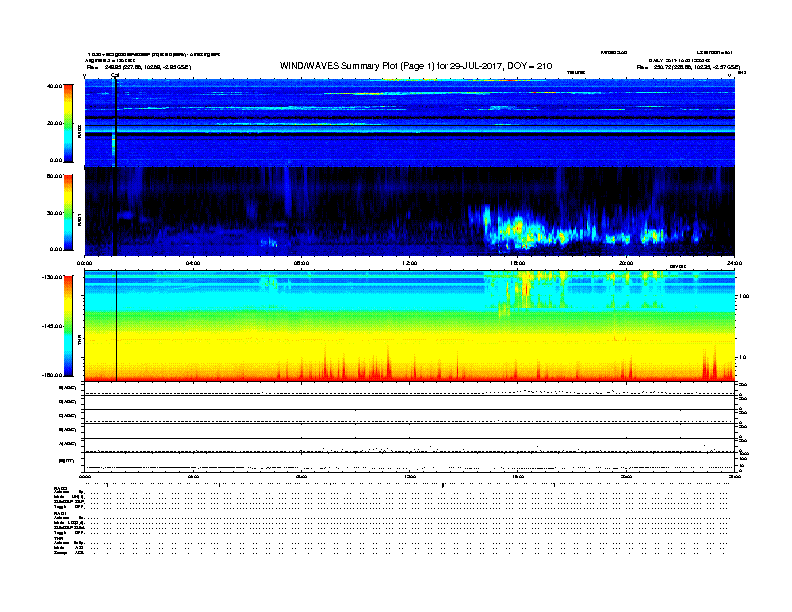This screenshot has width=792, height=612.
Task: Click the TNR vertical axis label
Action: pyautogui.click(x=79, y=341)
